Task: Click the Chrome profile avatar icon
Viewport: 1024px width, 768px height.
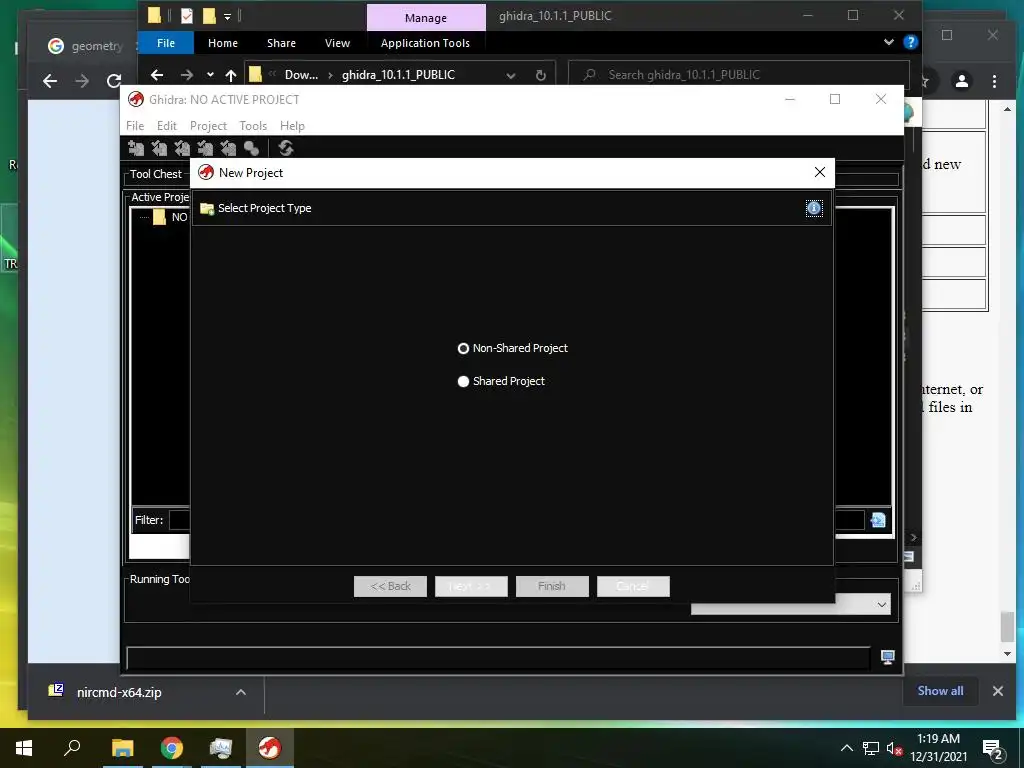Action: point(962,81)
